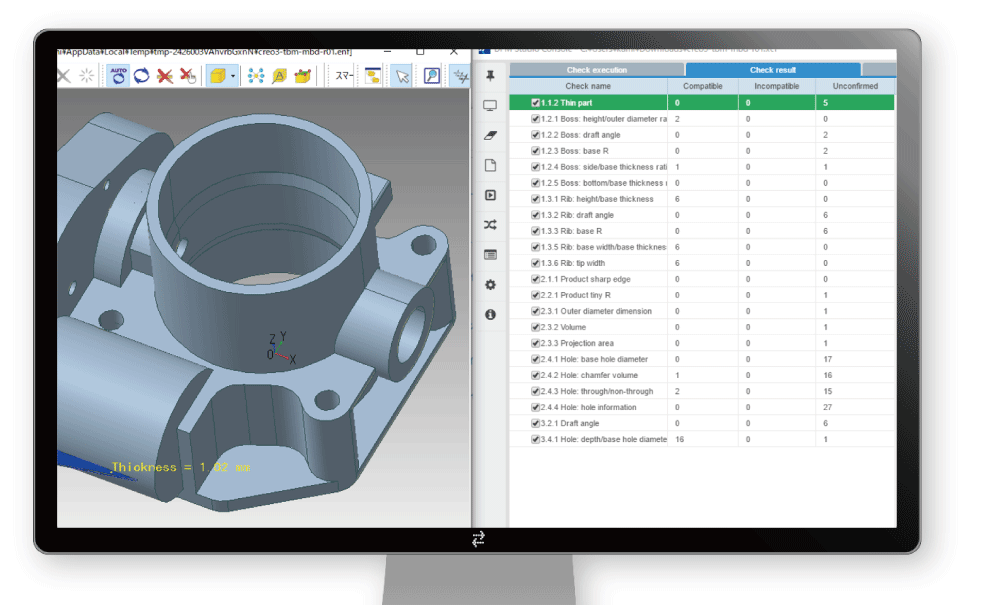Uncheck the '1.3.1 Rib: height/base thickness' checkbox

(536, 199)
